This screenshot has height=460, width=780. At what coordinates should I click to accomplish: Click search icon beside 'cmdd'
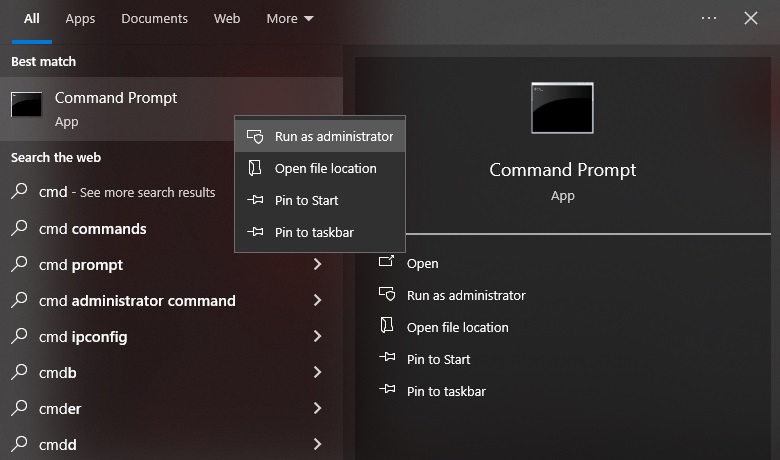pos(19,444)
